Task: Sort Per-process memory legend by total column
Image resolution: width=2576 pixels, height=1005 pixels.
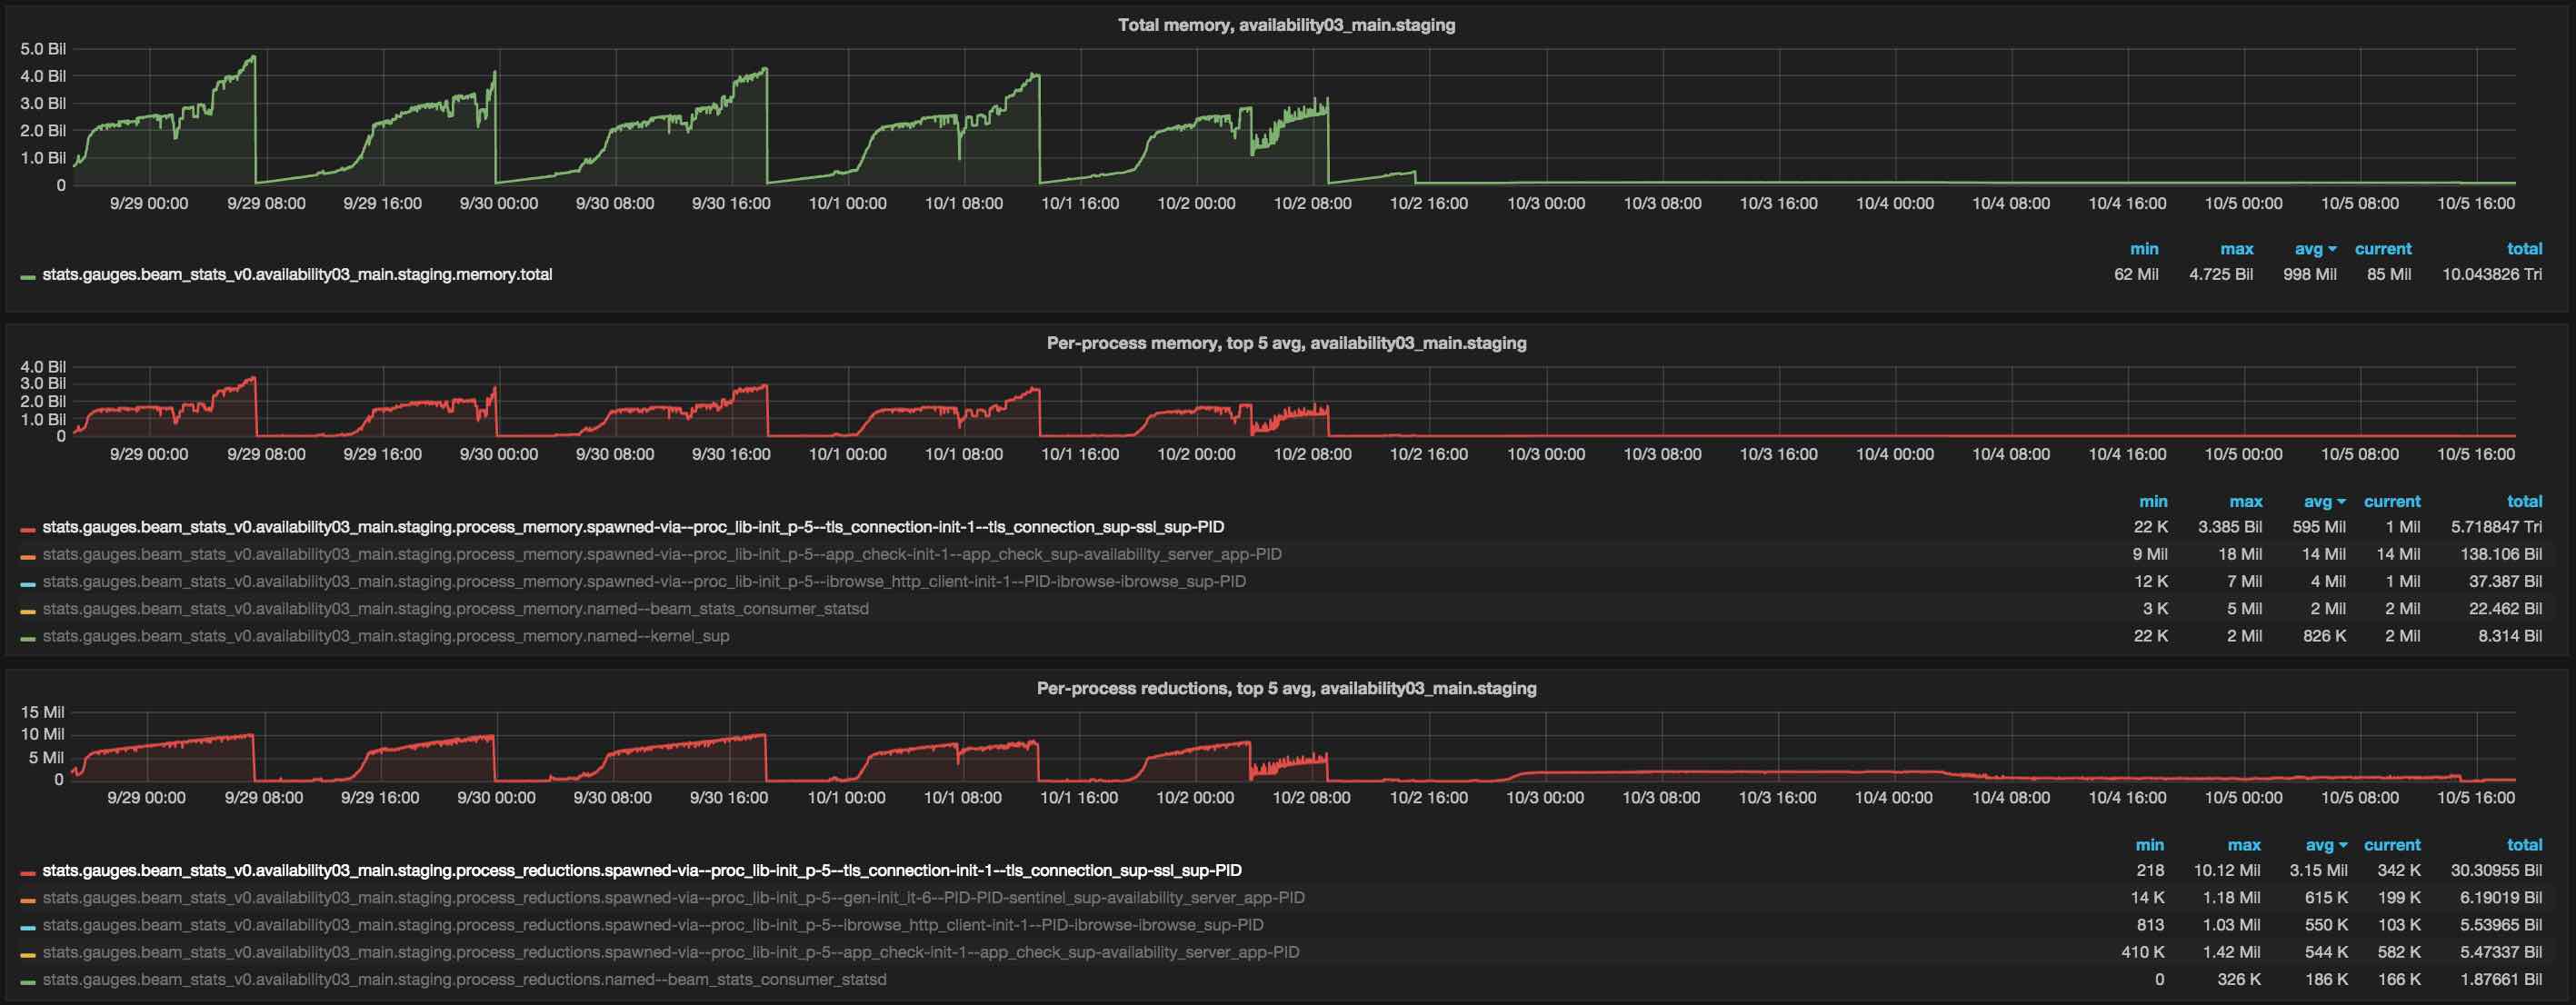Action: [x=2524, y=501]
